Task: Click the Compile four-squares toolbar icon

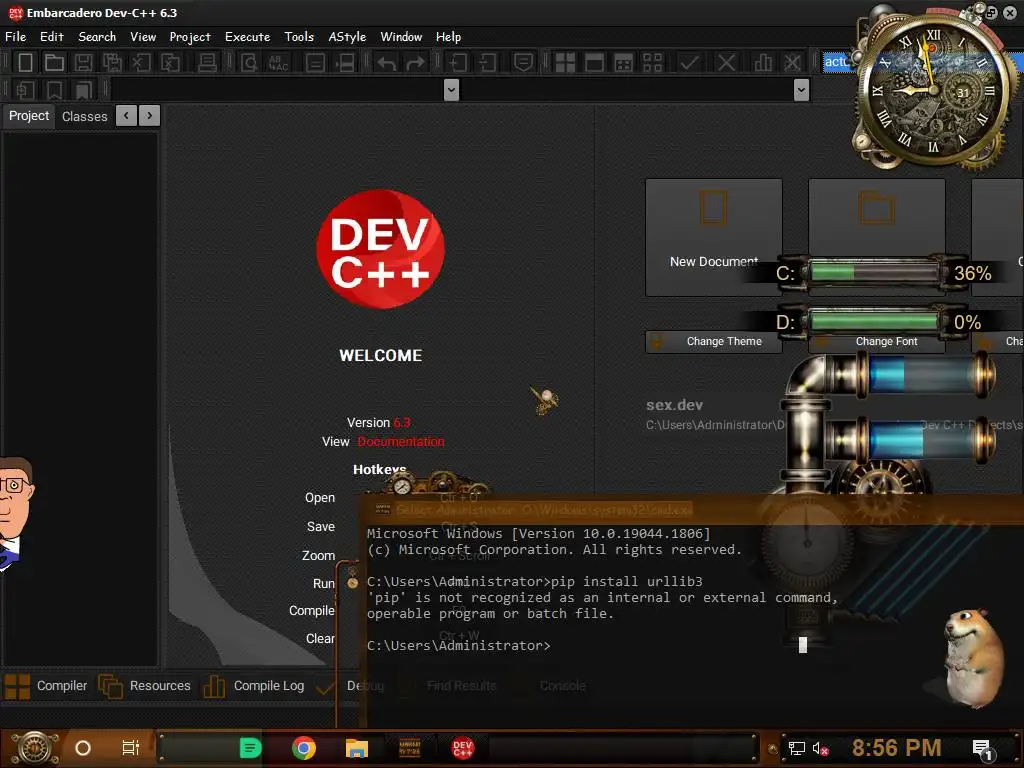Action: 565,63
